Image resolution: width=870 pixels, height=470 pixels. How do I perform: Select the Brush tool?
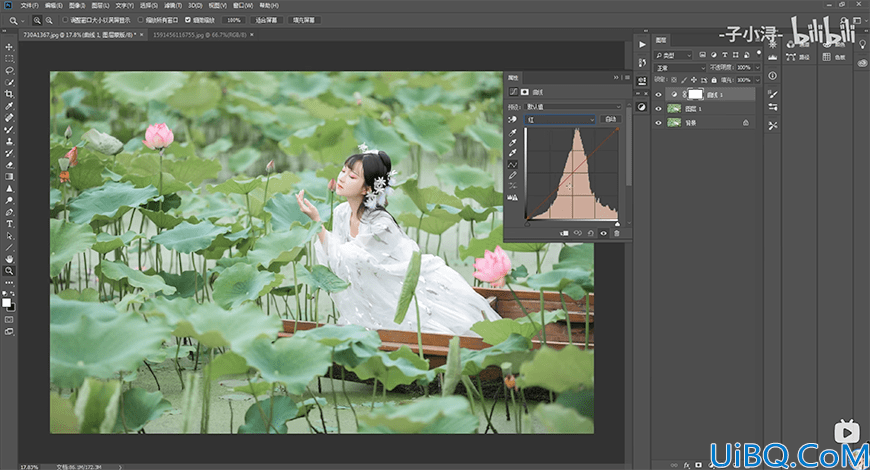(x=9, y=129)
